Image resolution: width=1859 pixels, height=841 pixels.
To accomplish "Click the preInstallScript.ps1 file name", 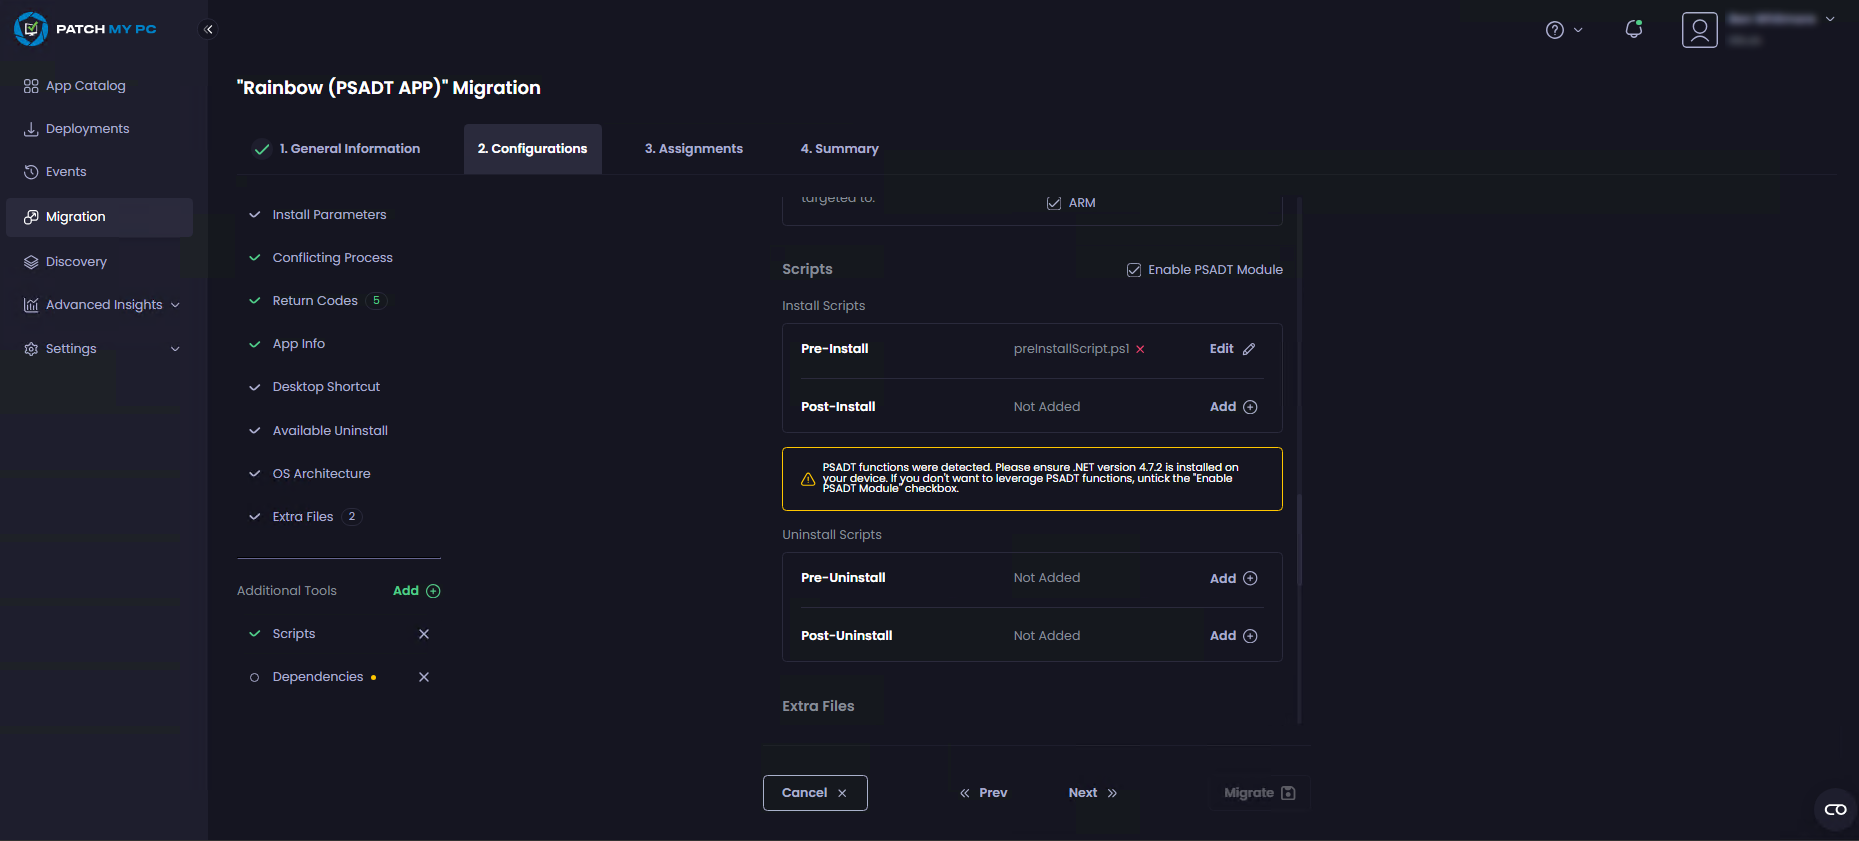I will 1071,349.
